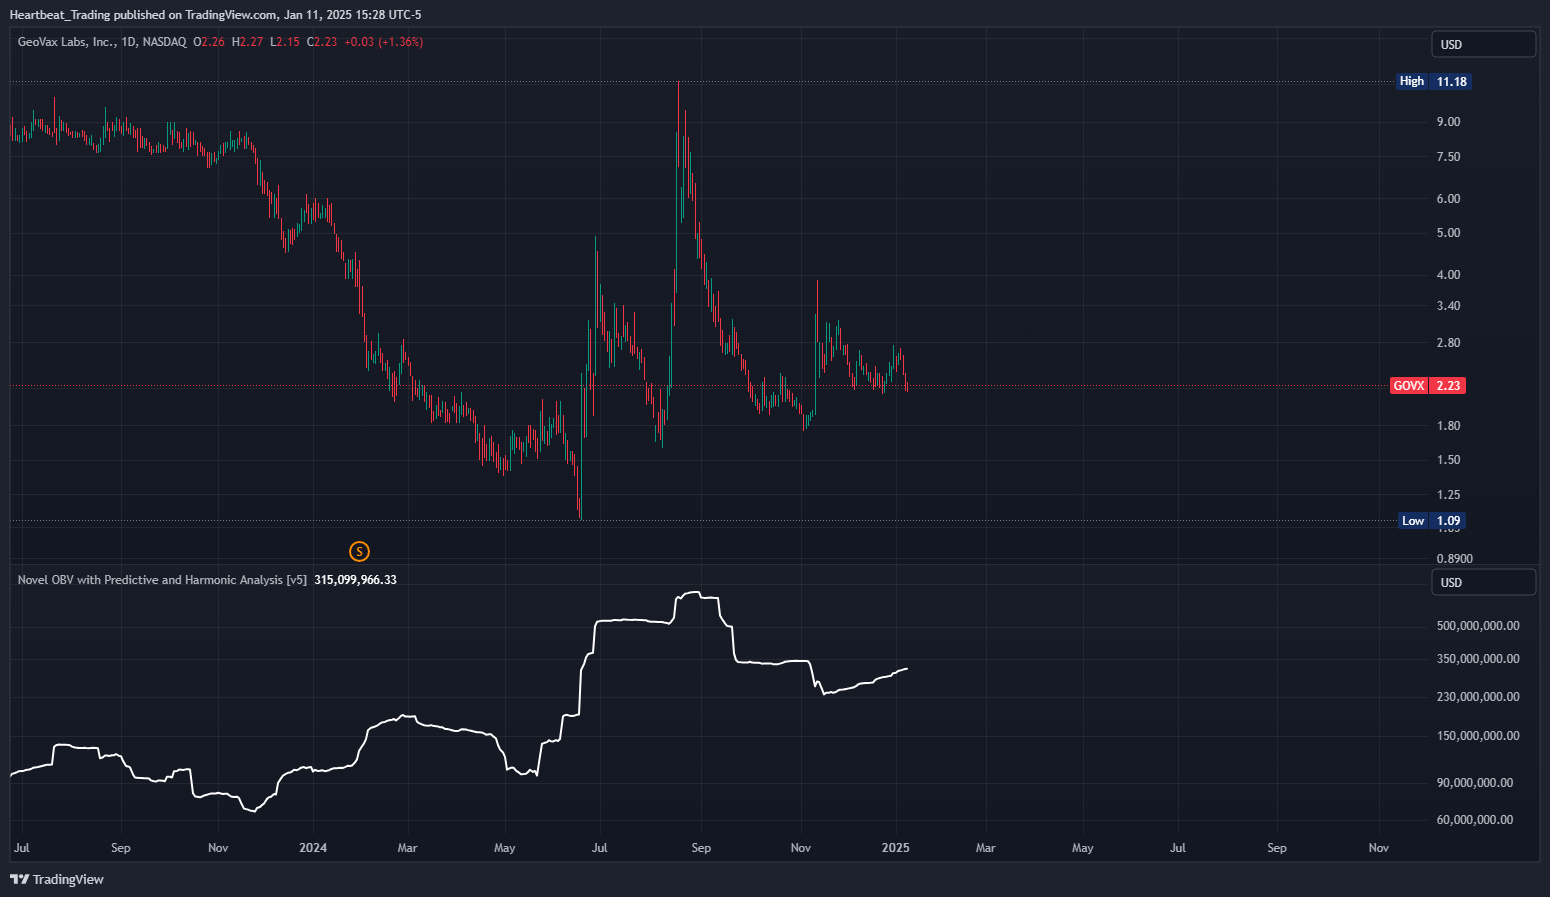Click the TradingView logo at bottom left

pyautogui.click(x=57, y=879)
